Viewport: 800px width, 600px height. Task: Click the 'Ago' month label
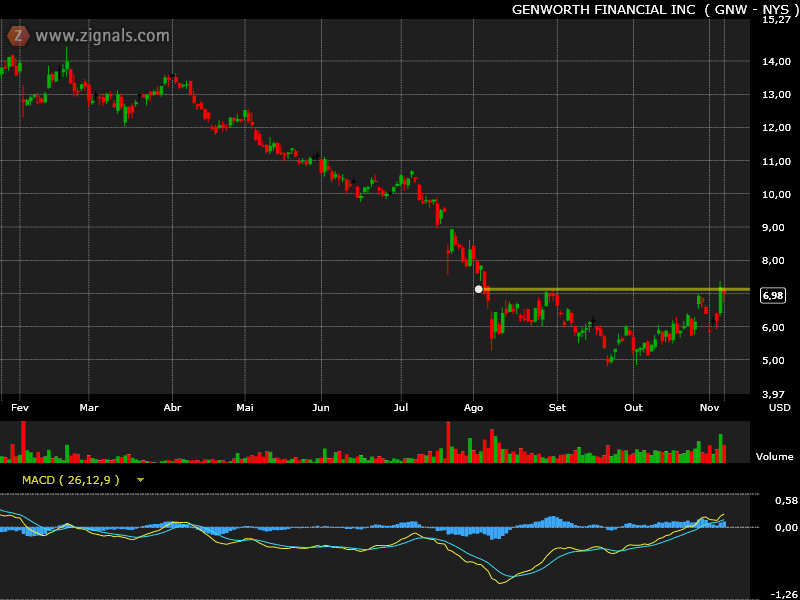[x=473, y=408]
